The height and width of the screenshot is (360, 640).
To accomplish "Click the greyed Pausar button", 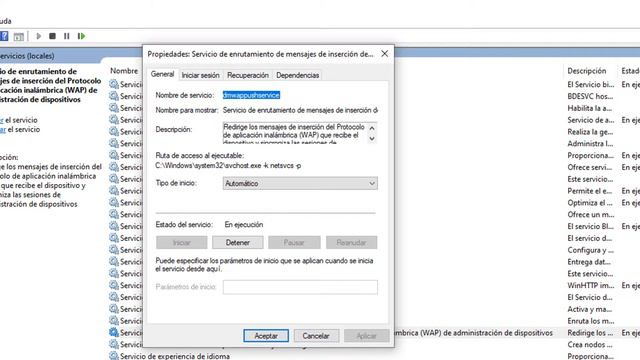I will [x=294, y=242].
